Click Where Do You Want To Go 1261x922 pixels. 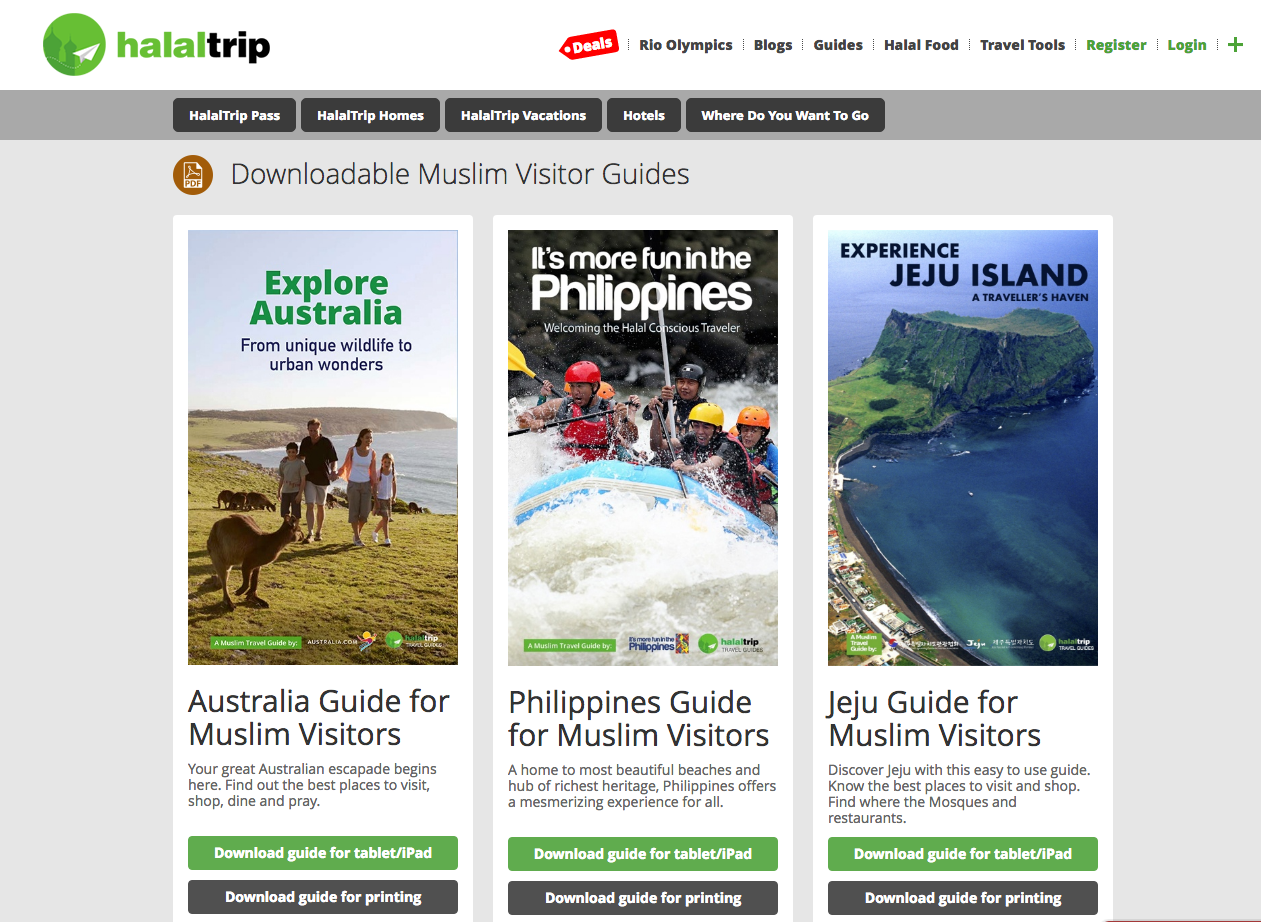click(785, 115)
